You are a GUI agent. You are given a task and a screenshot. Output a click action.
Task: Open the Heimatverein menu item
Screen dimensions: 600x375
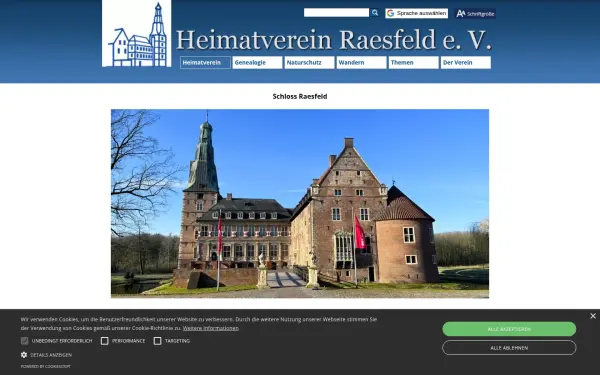coord(205,62)
